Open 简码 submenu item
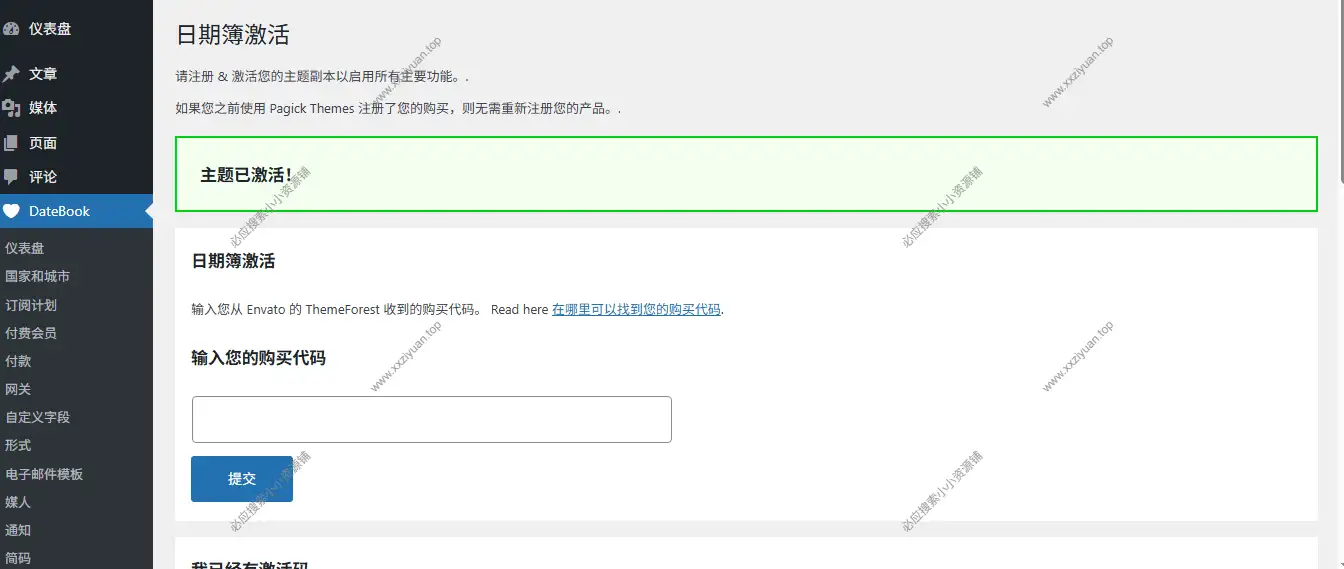Image resolution: width=1344 pixels, height=569 pixels. pyautogui.click(x=18, y=558)
